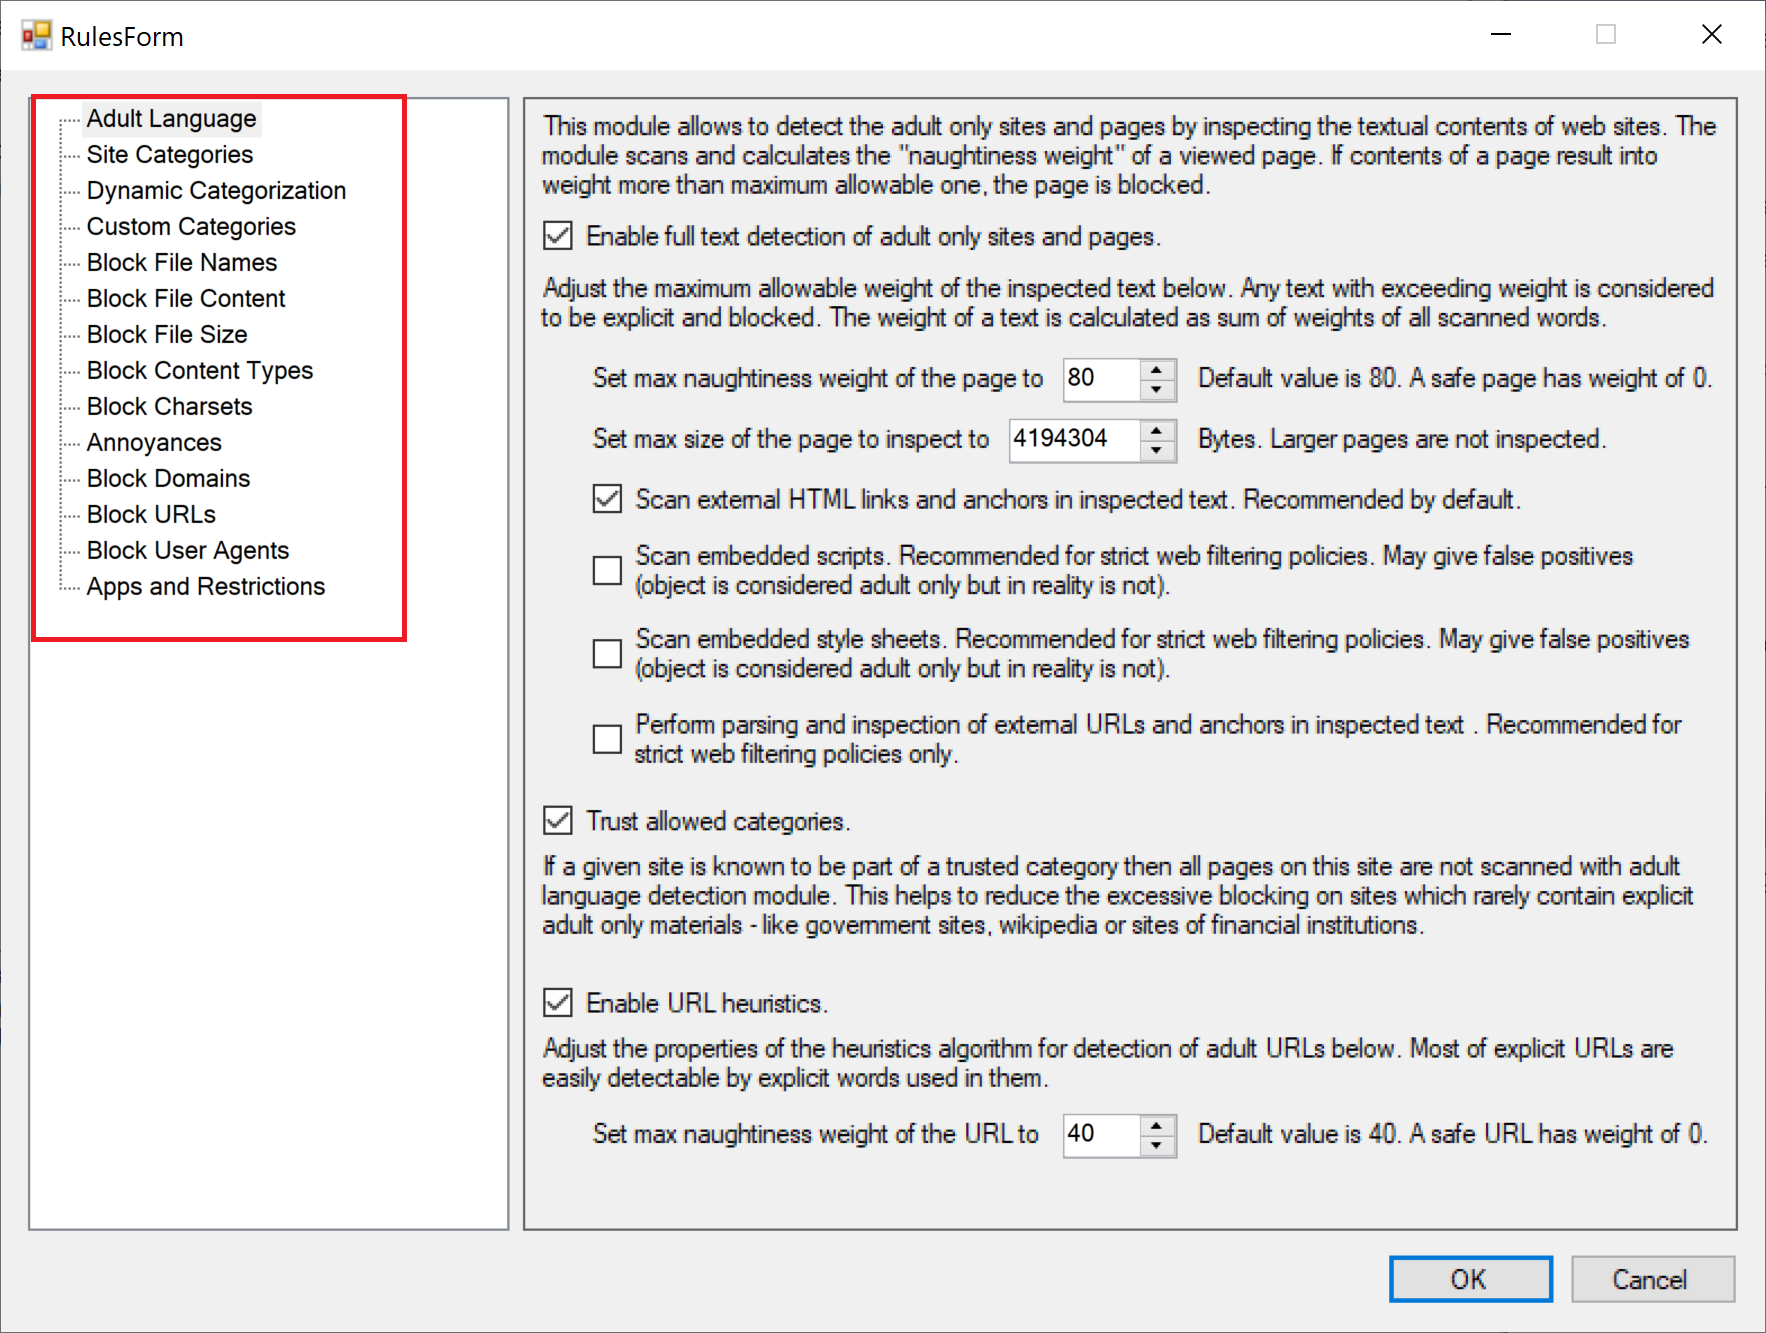Image resolution: width=1766 pixels, height=1333 pixels.
Task: Open Block File Content settings
Action: pos(186,299)
